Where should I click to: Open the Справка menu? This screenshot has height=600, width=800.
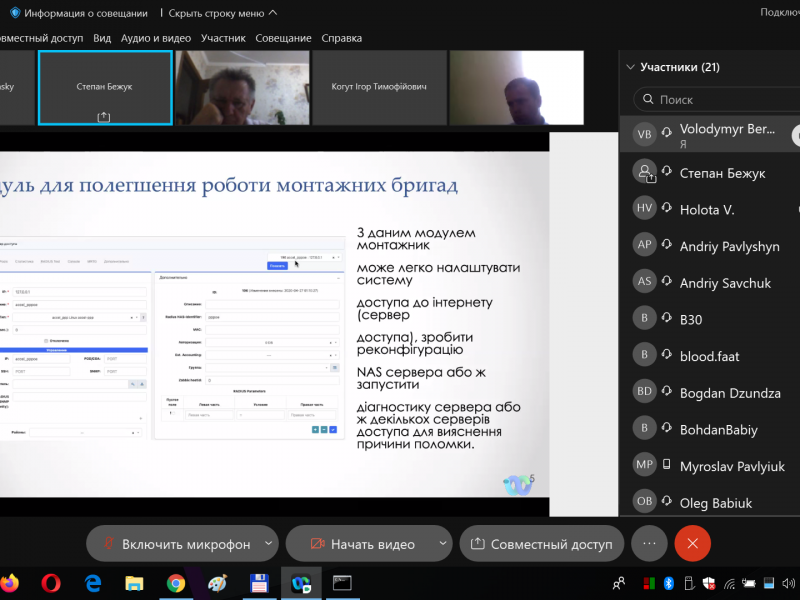tap(341, 38)
